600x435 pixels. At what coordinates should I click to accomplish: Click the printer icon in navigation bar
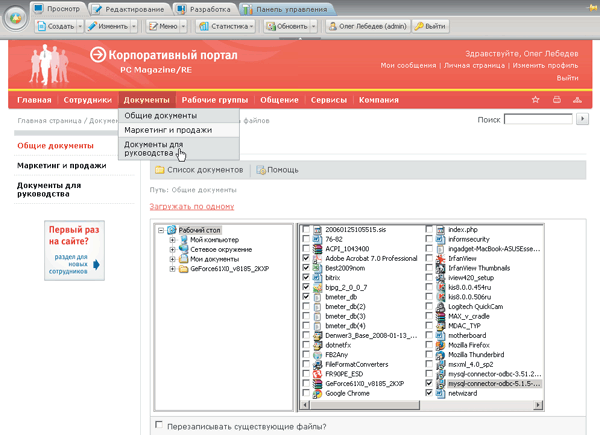pyautogui.click(x=557, y=100)
